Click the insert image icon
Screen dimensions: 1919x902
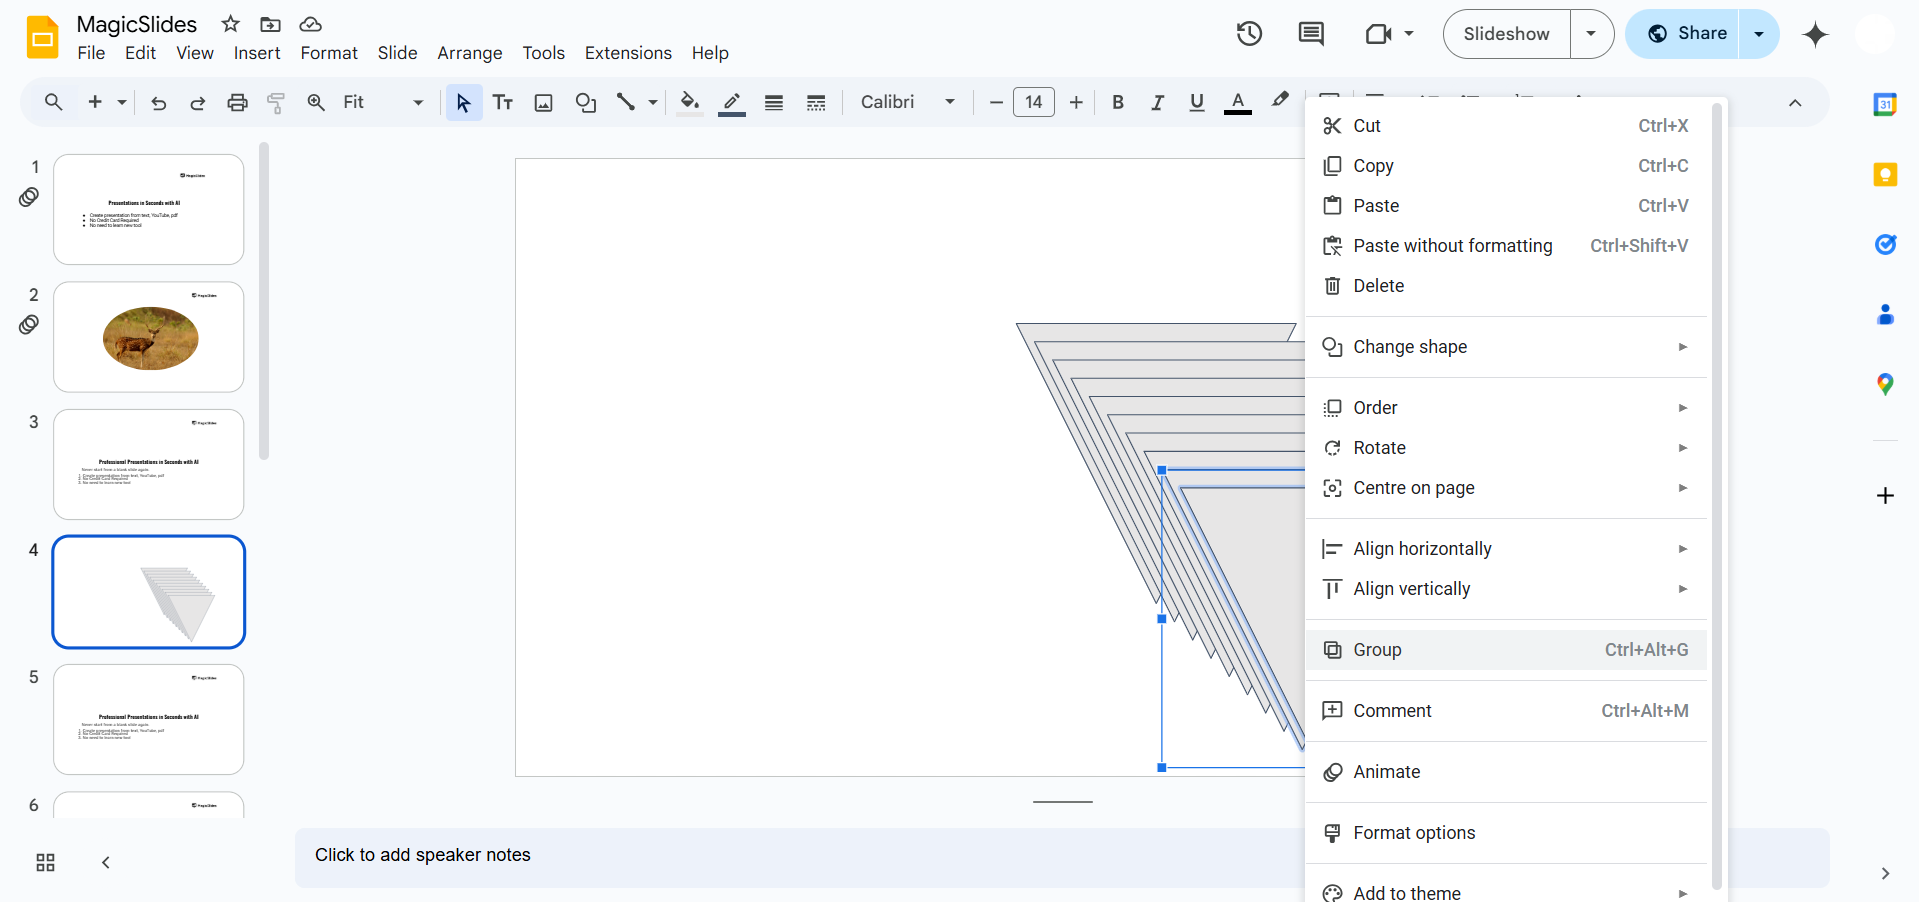tap(543, 102)
